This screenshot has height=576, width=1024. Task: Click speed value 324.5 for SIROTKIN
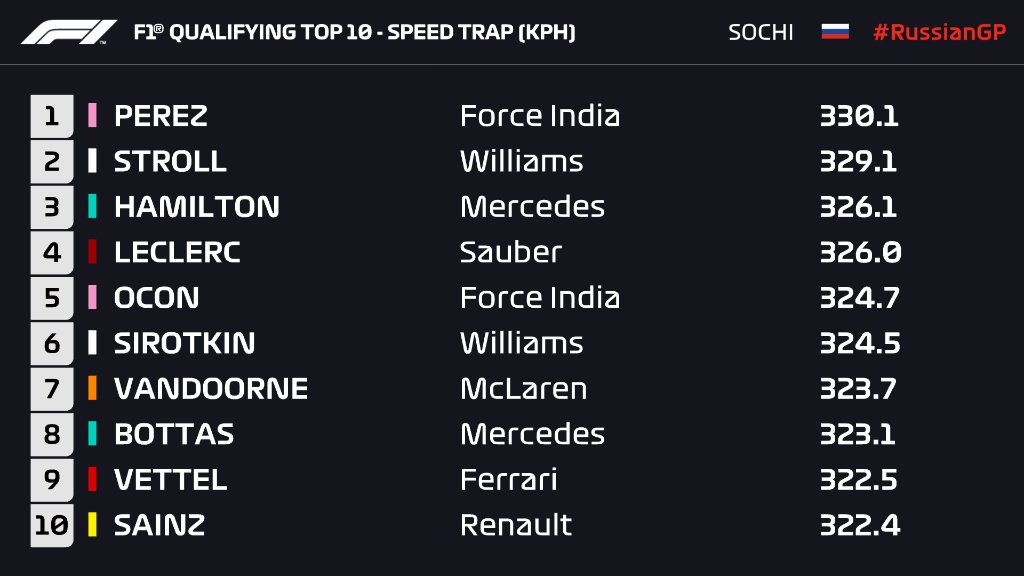pyautogui.click(x=860, y=344)
